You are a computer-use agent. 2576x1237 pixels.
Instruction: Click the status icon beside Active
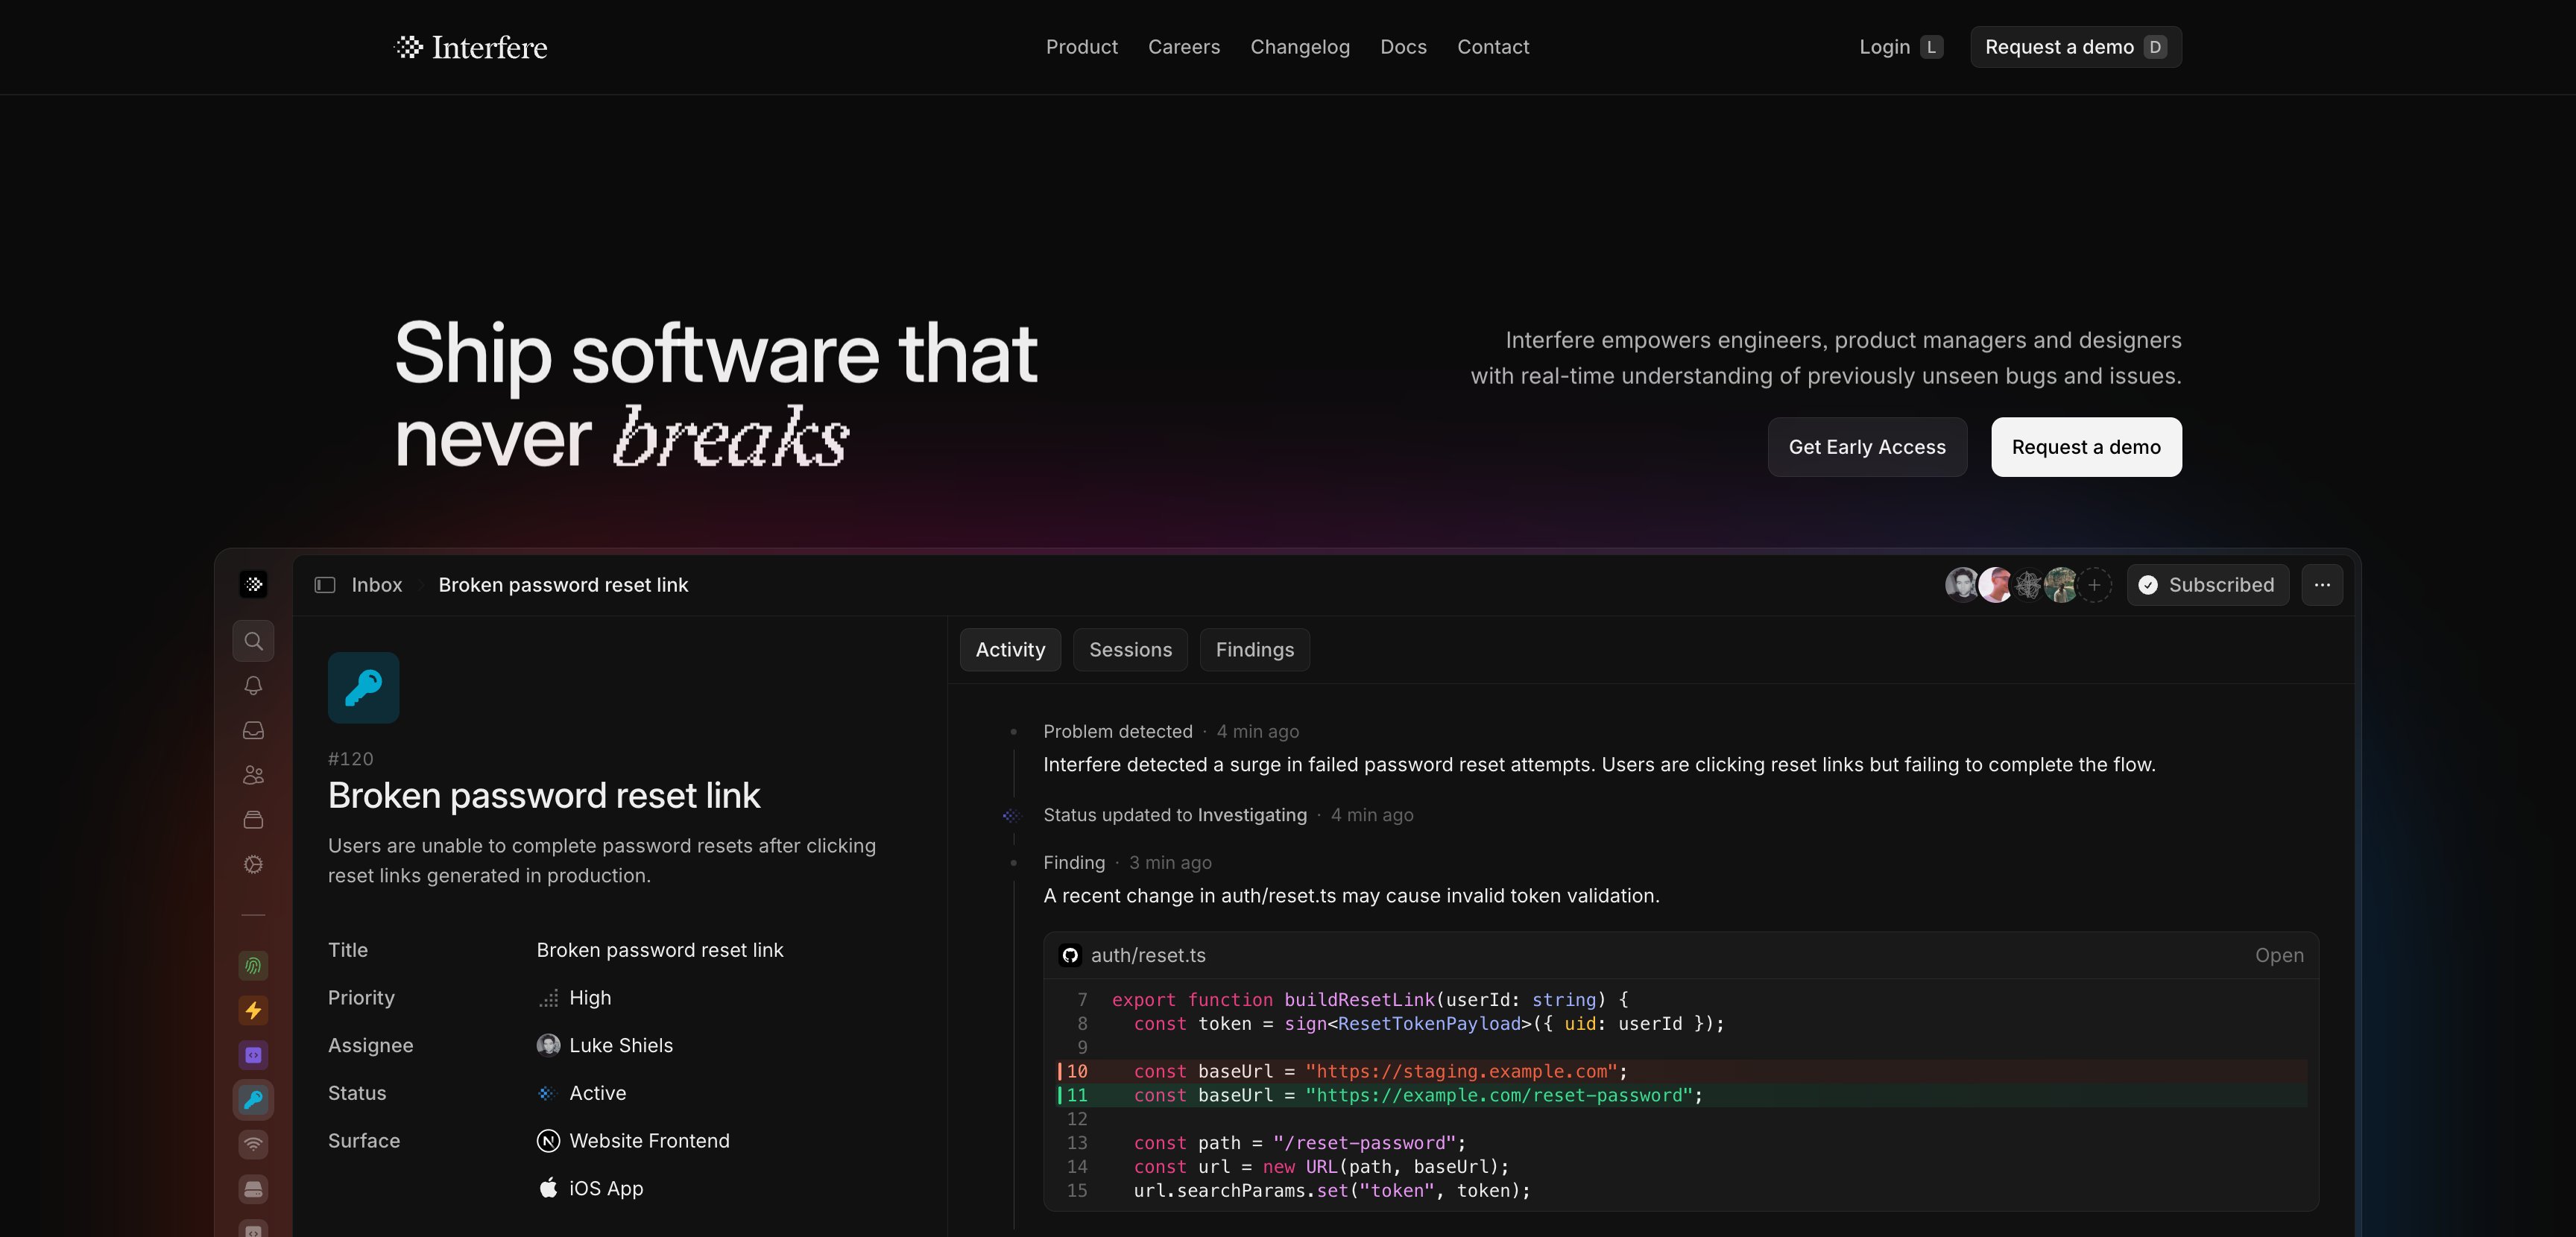click(547, 1094)
